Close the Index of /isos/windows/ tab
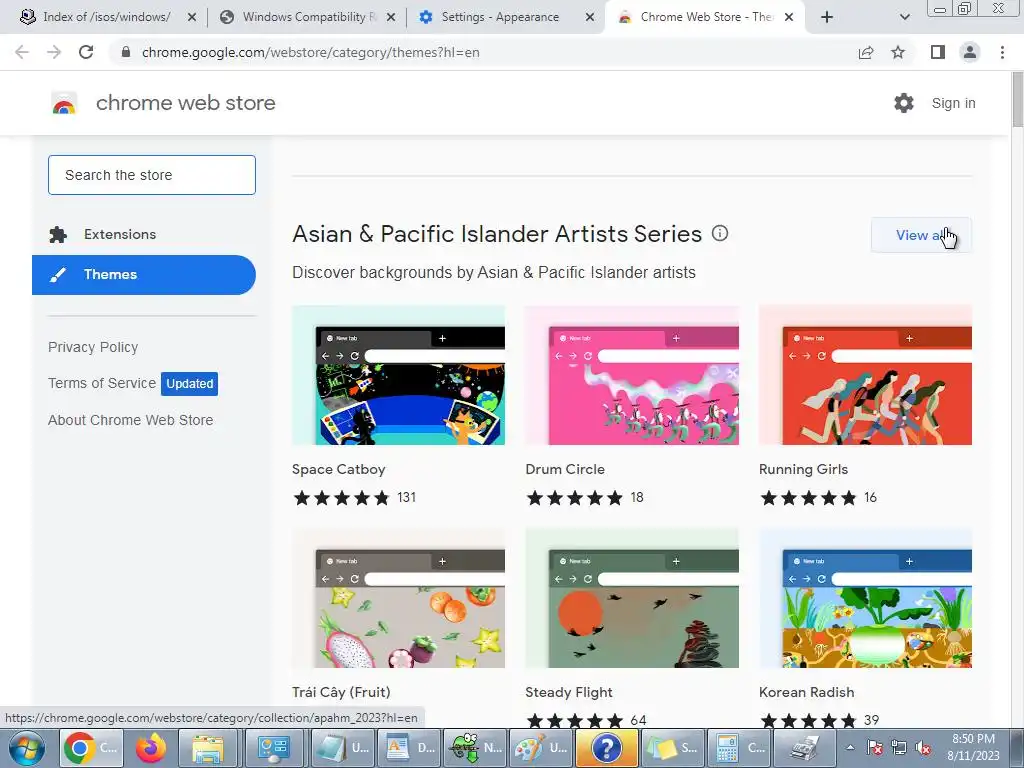The height and width of the screenshot is (768, 1024). click(191, 17)
